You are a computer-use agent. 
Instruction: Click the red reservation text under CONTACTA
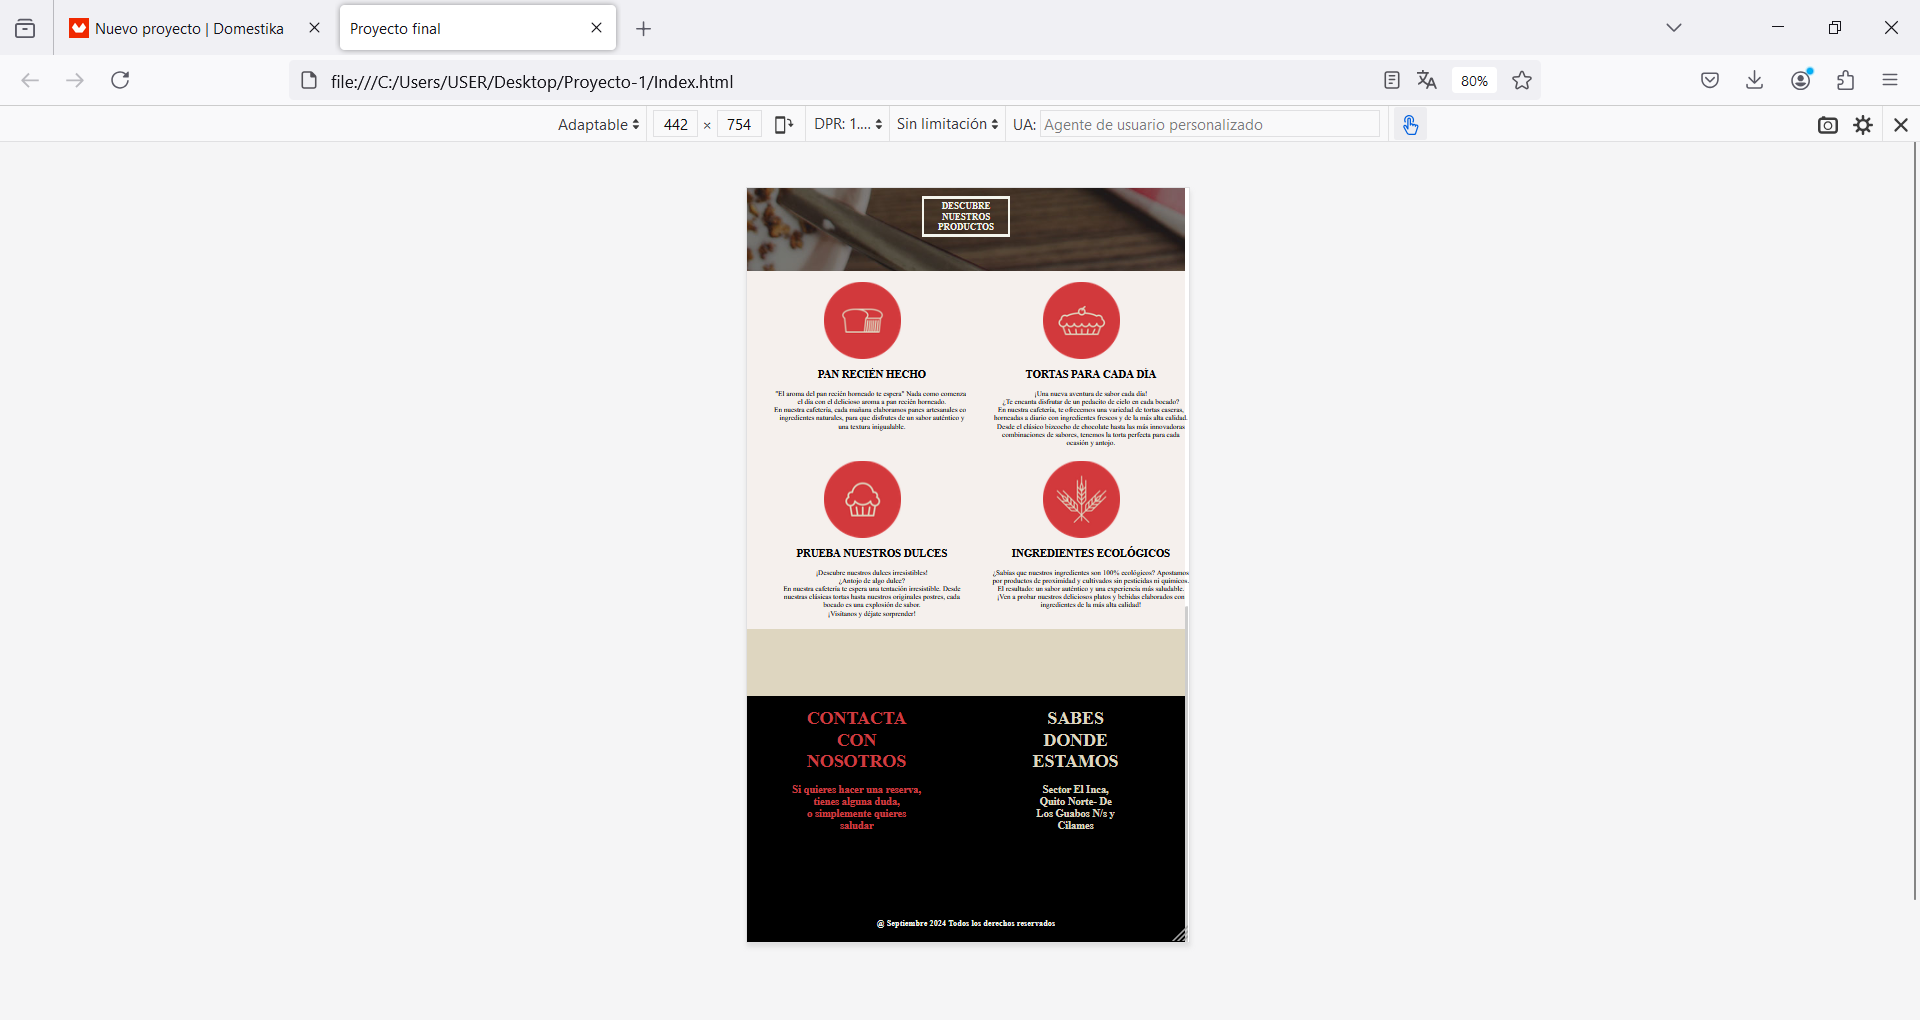coord(856,808)
